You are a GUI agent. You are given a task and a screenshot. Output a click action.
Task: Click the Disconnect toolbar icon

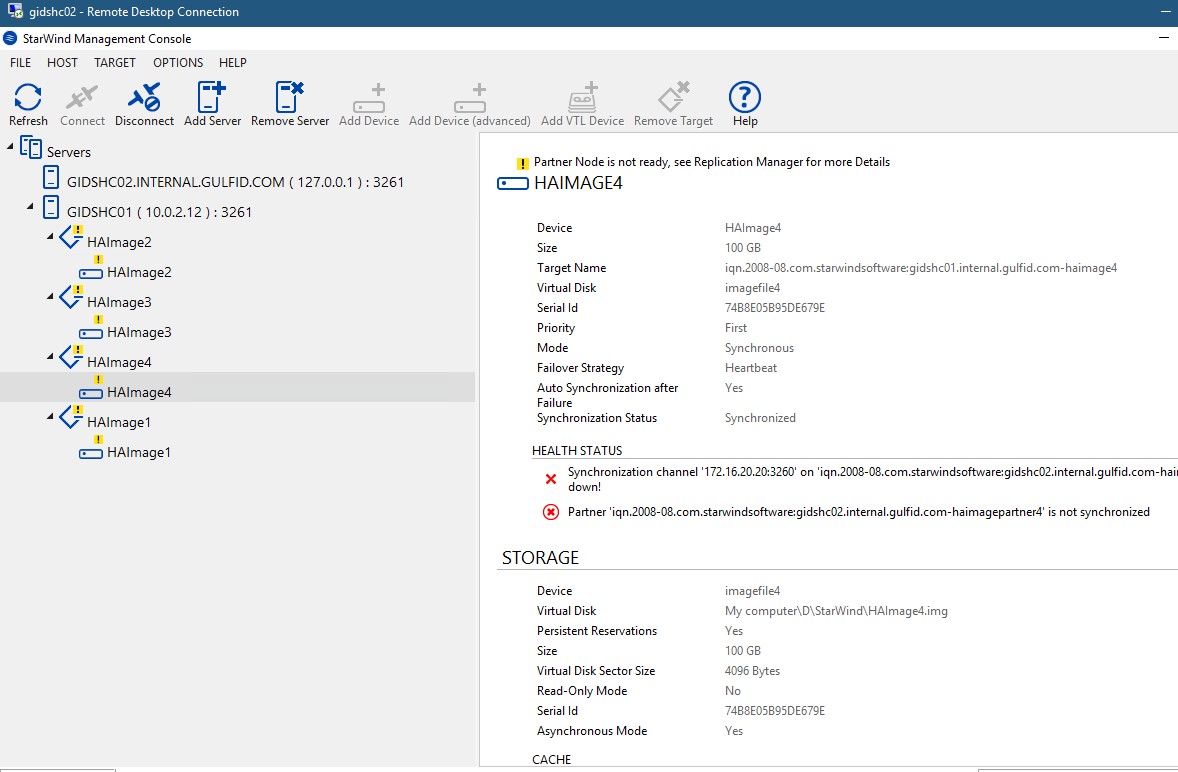click(143, 97)
